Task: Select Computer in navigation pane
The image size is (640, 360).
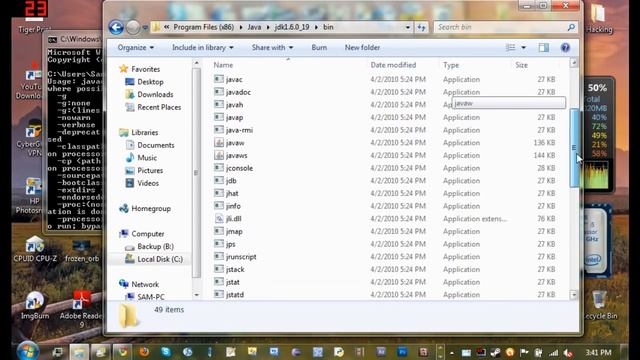Action: point(147,234)
